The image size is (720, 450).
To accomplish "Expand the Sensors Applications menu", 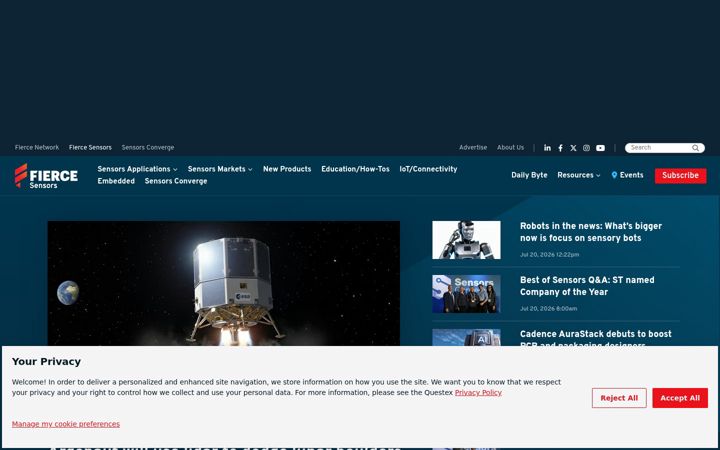I will (137, 169).
